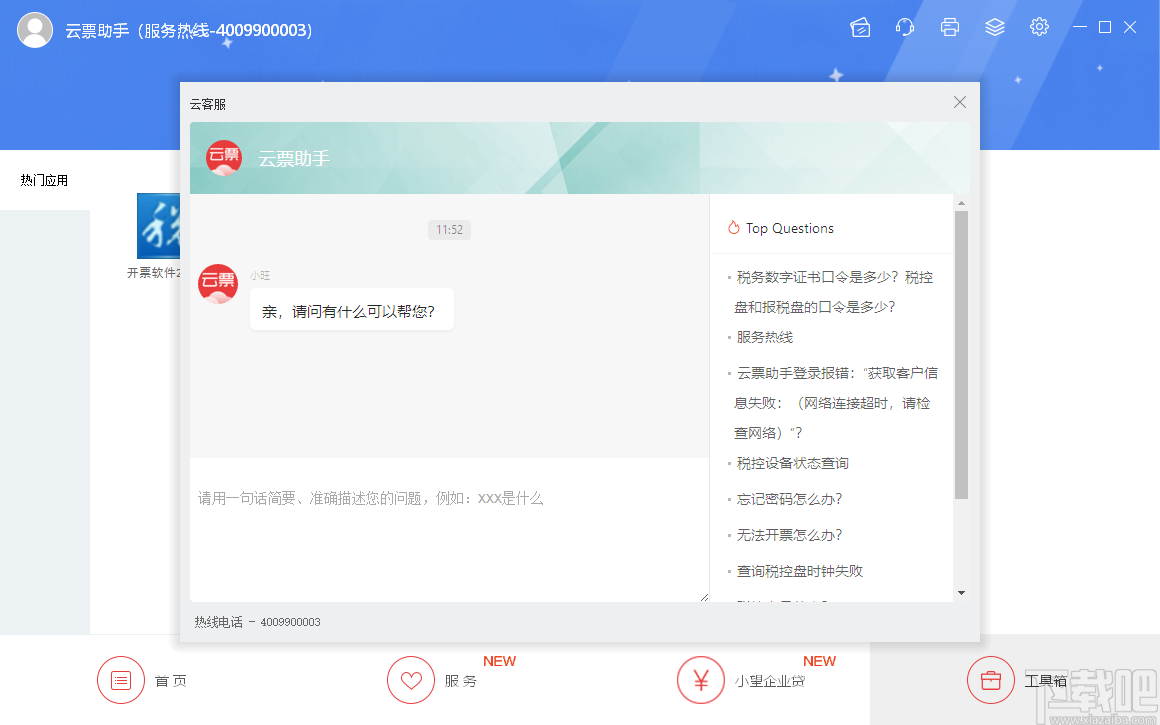1160x725 pixels.
Task: Click the questions panel scrollbar thumb
Action: [961, 355]
